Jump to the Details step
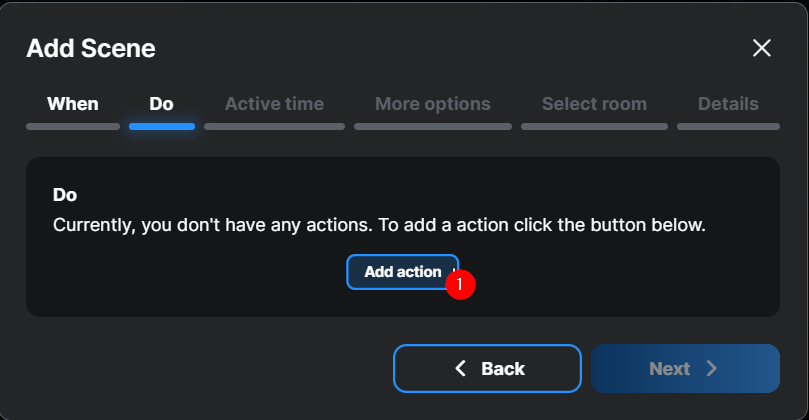This screenshot has width=809, height=420. point(728,104)
